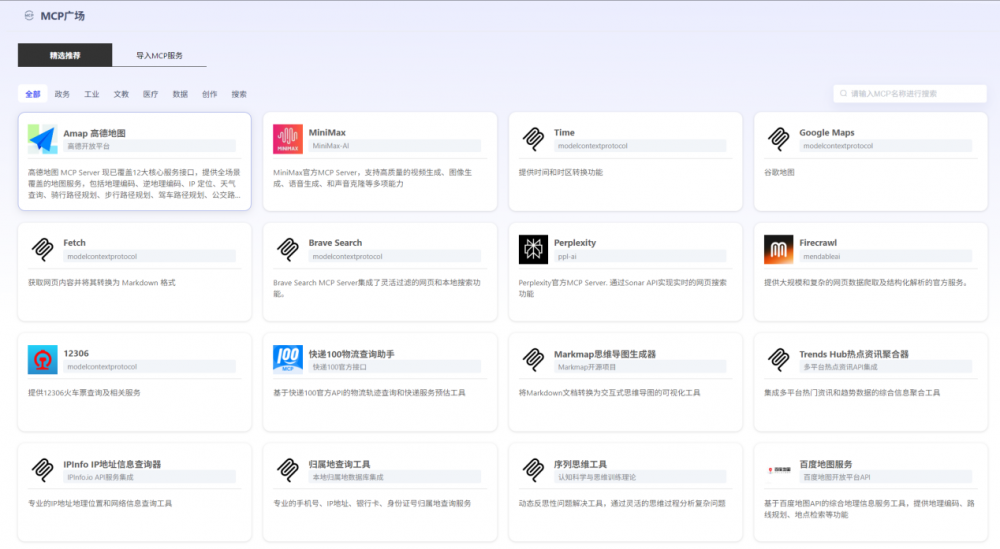Viewport: 1000px width, 549px height.
Task: Open the 百度地图服务 card title
Action: pyautogui.click(x=826, y=464)
